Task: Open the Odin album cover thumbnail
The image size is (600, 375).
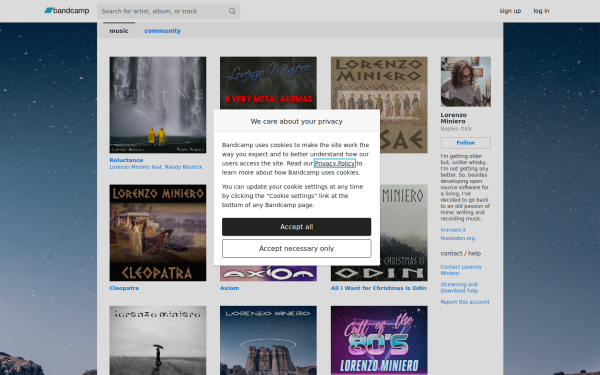Action: 404,233
